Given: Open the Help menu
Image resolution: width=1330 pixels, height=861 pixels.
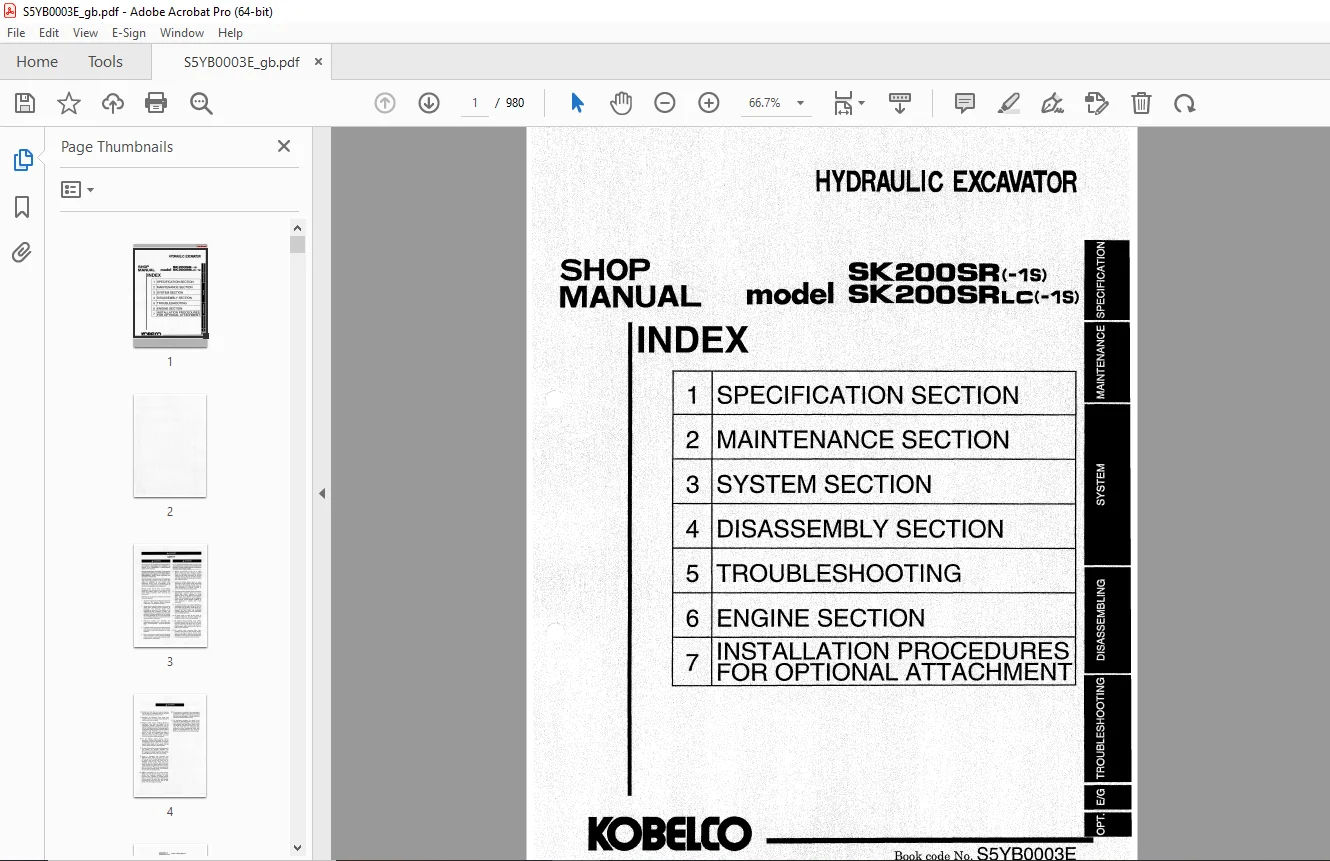Looking at the screenshot, I should [231, 33].
